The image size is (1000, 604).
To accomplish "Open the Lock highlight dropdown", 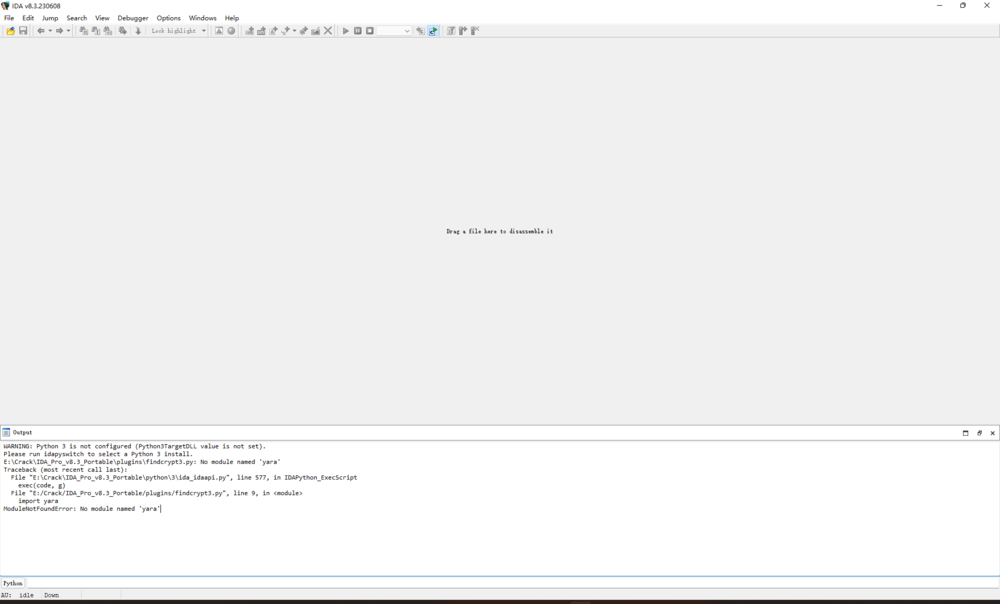I will click(203, 31).
